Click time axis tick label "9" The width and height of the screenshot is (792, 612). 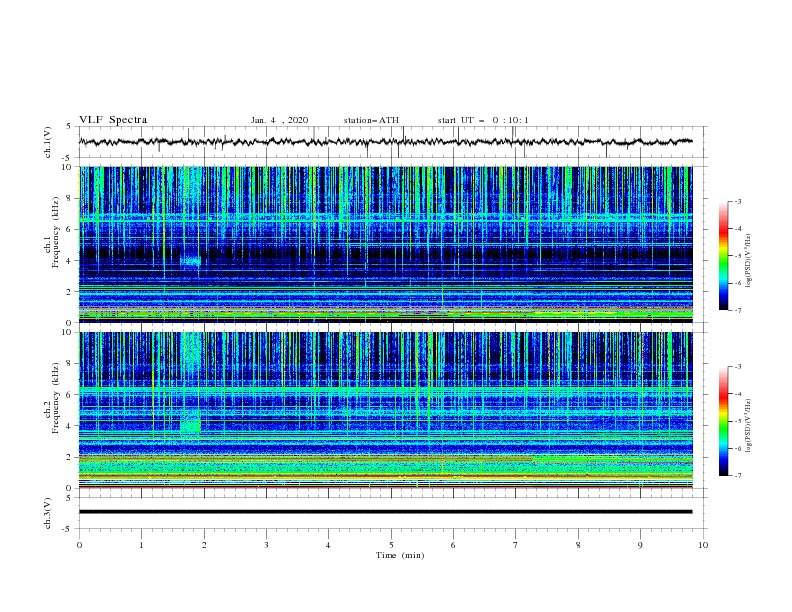pyautogui.click(x=640, y=545)
